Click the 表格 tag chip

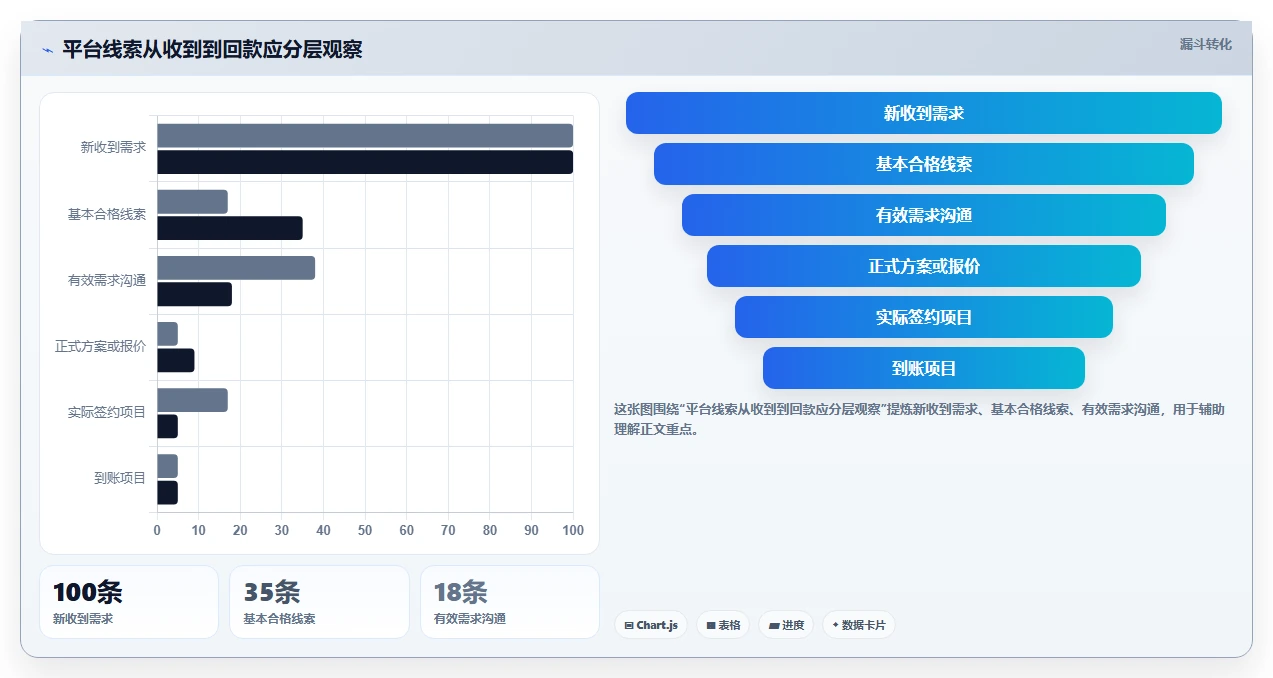(x=723, y=625)
